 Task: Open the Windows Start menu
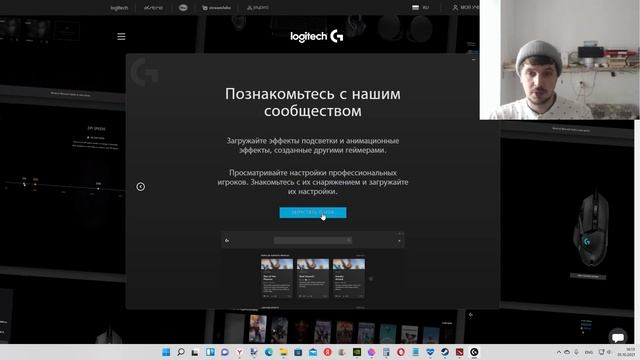(x=166, y=352)
